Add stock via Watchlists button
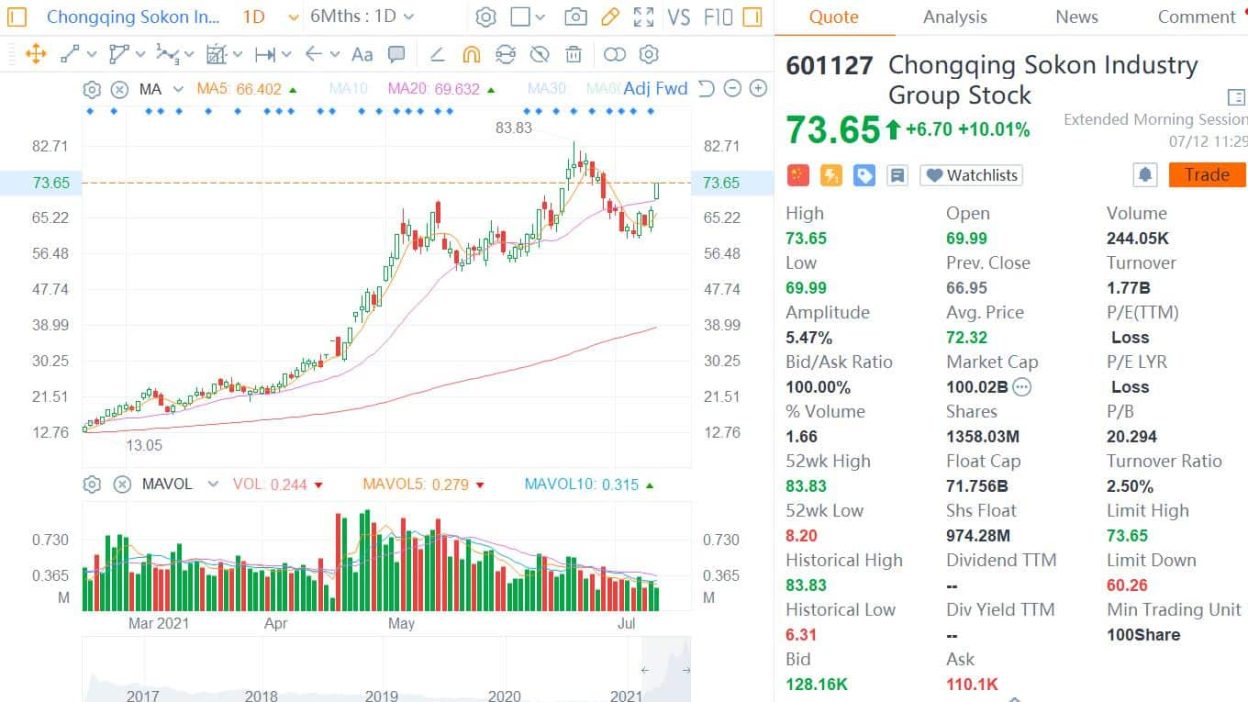The height and width of the screenshot is (702, 1248). click(971, 175)
